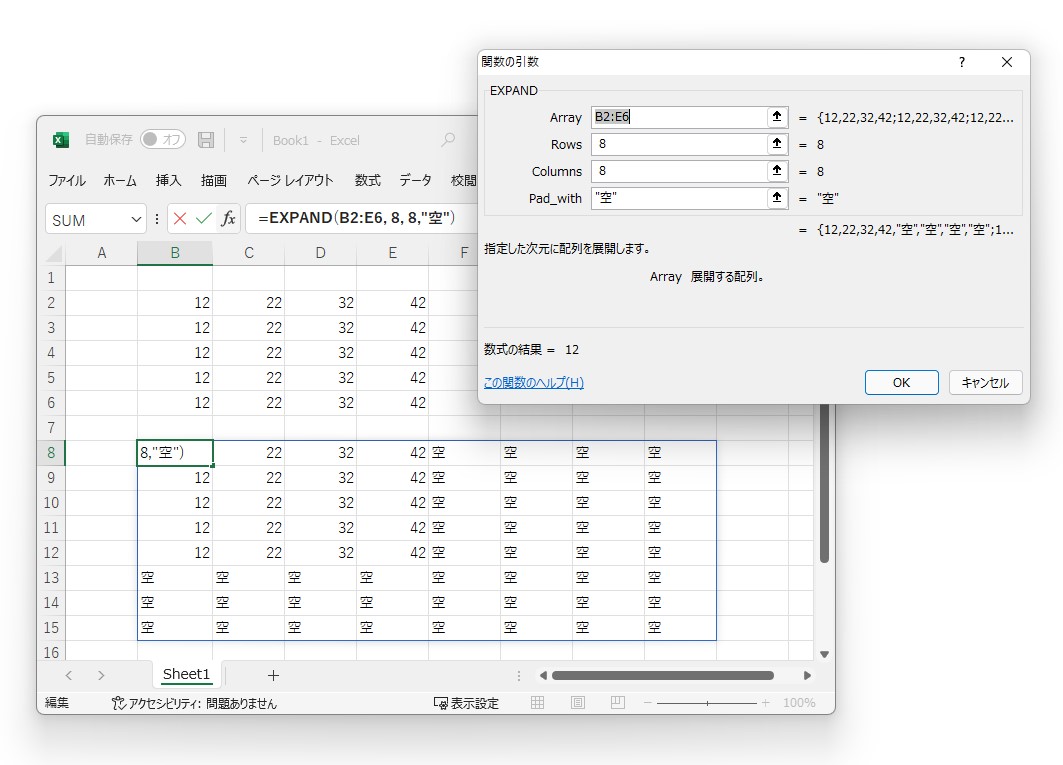This screenshot has height=765, width=1063.
Task: Click the horizontal scrollbar right arrow
Action: tap(807, 675)
